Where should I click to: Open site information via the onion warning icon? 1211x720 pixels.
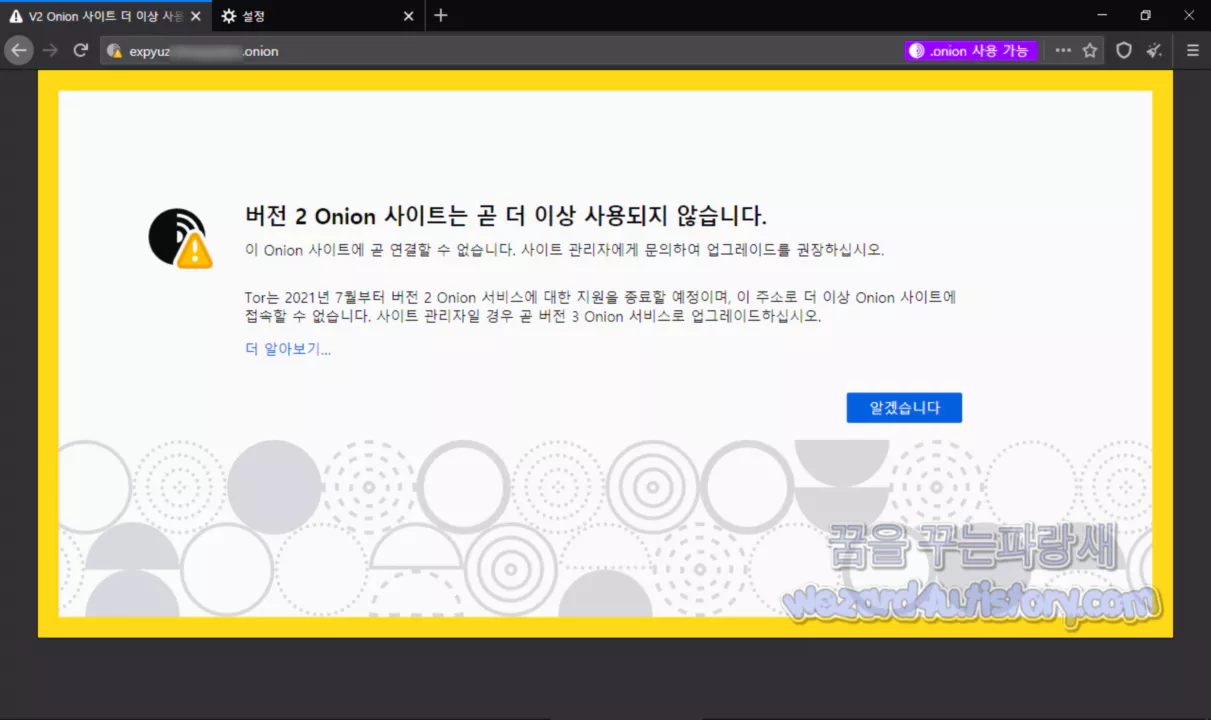(113, 50)
